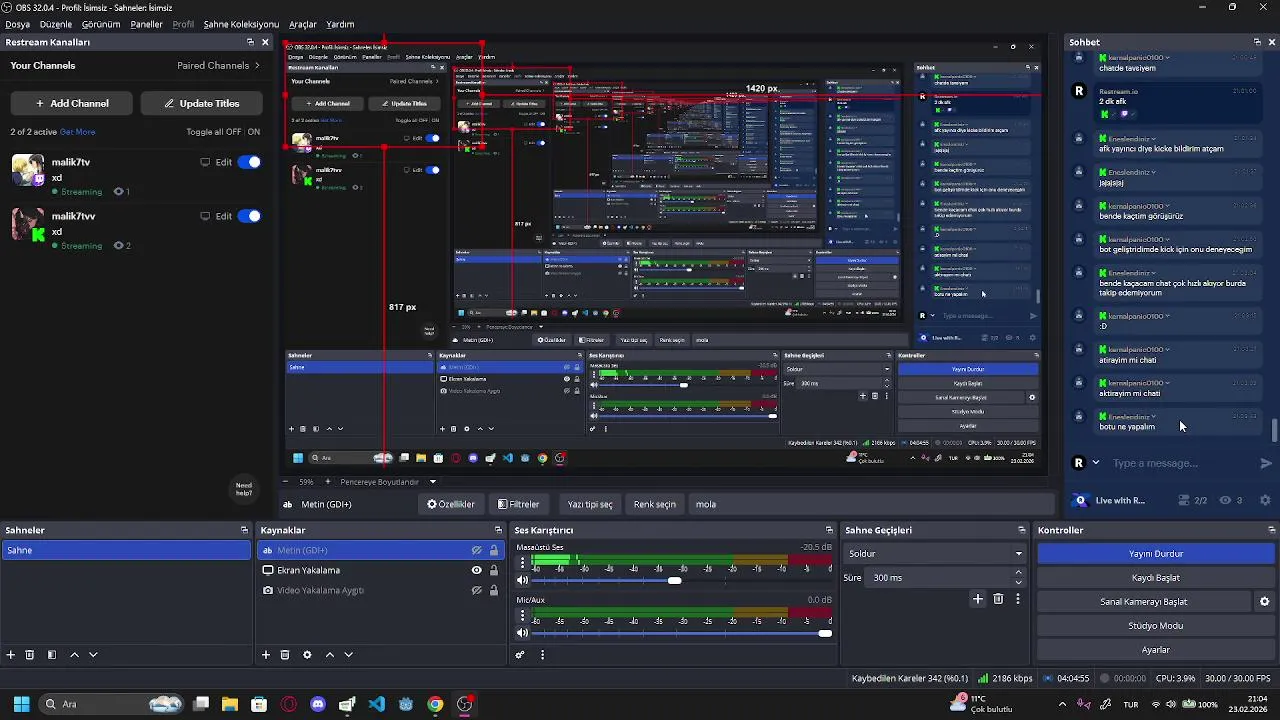The height and width of the screenshot is (720, 1280).
Task: Open Masaüstü Ses options three-dot menu
Action: click(522, 564)
